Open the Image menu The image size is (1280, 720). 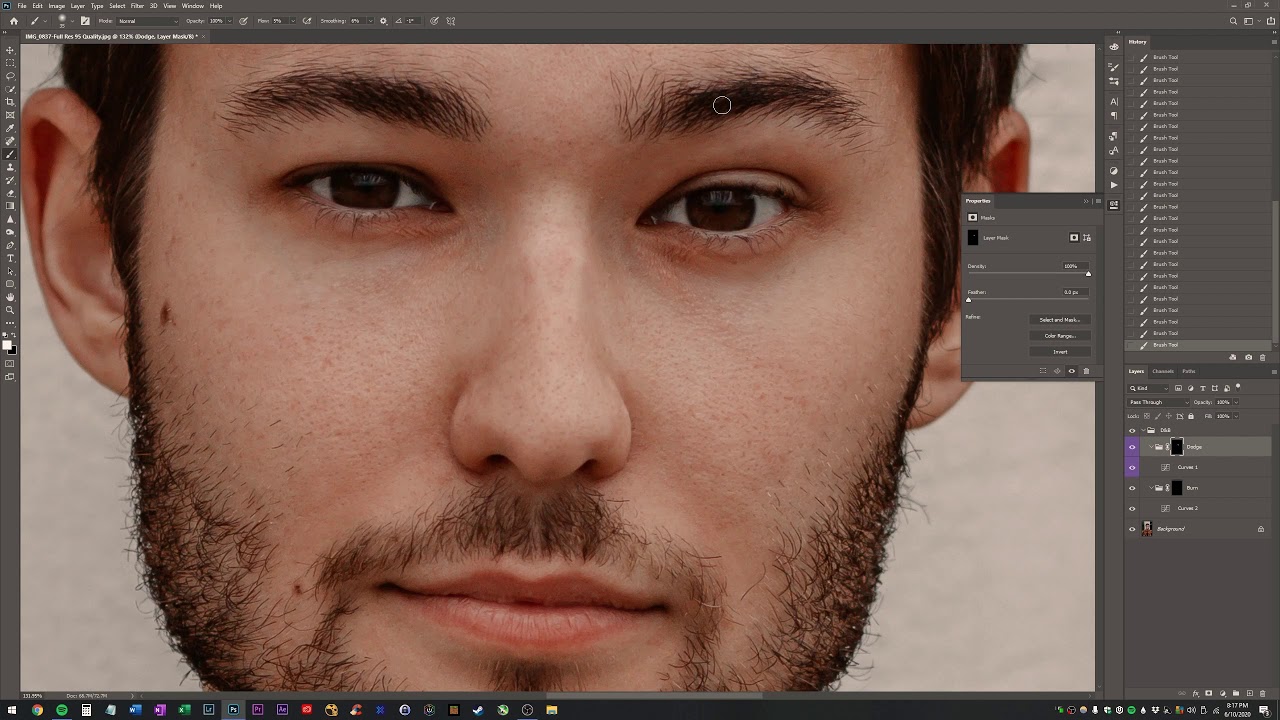click(57, 6)
